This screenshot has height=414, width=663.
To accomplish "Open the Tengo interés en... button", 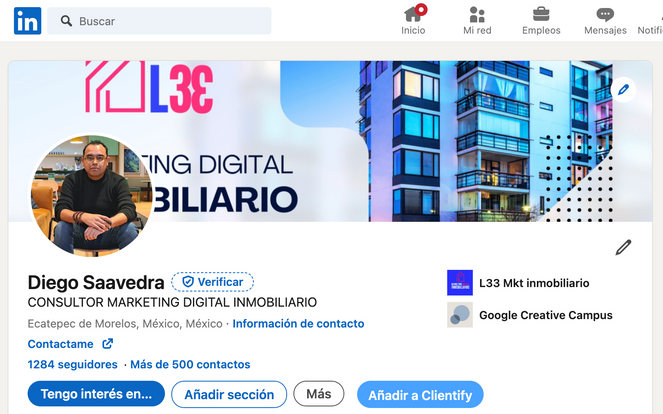I will (96, 394).
